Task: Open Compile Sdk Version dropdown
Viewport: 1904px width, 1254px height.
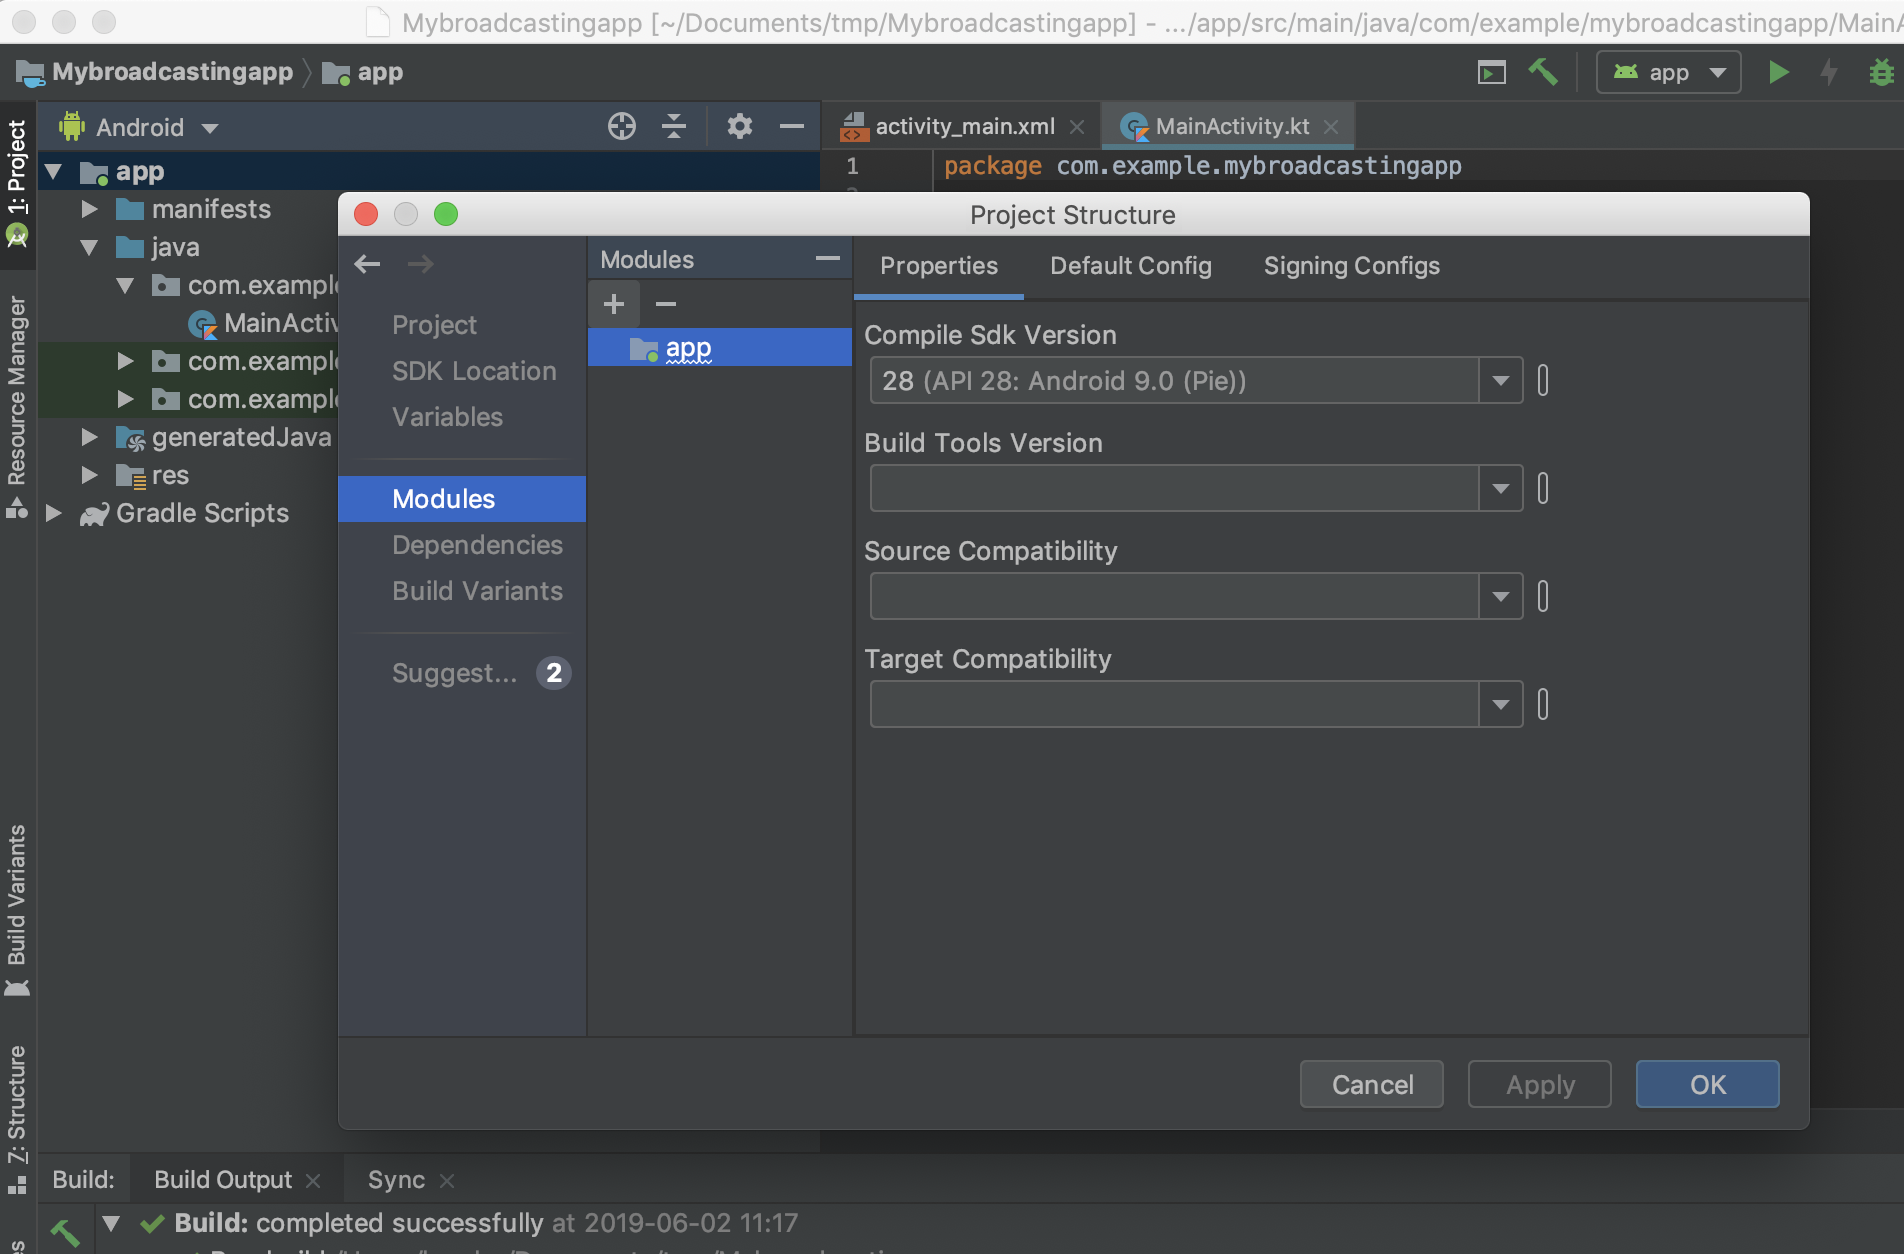Action: [x=1500, y=381]
